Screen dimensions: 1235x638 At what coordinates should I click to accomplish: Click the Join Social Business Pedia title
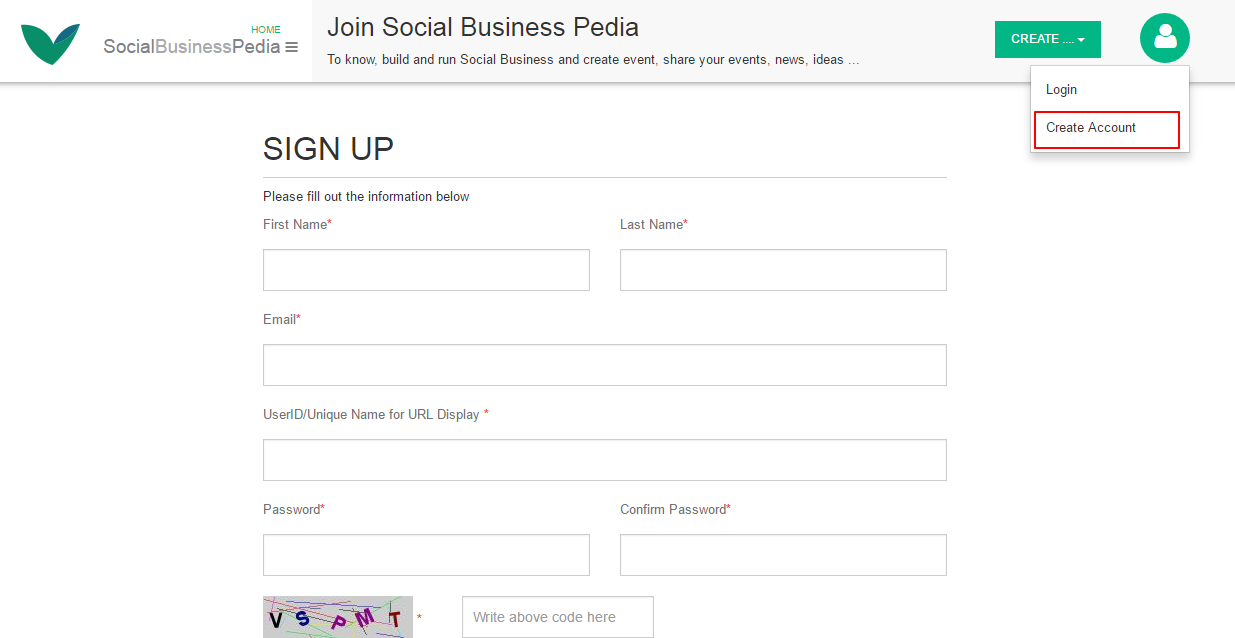pyautogui.click(x=483, y=27)
